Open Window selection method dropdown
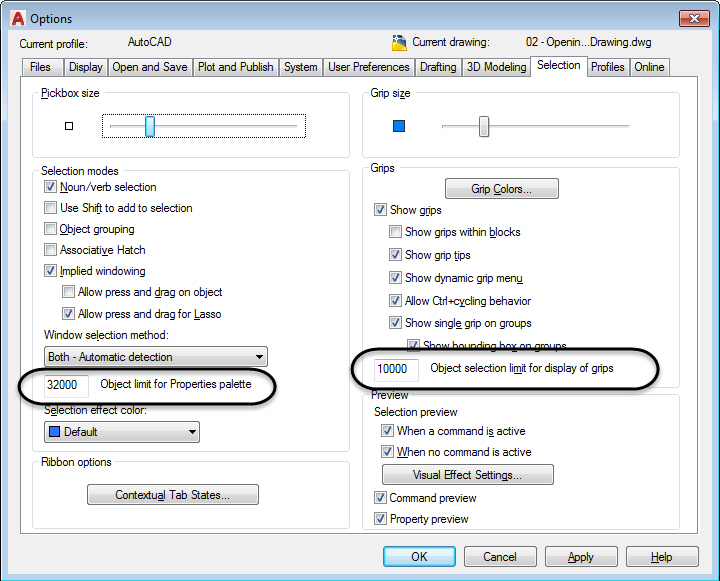Screen dimensions: 720x581 (x=156, y=357)
